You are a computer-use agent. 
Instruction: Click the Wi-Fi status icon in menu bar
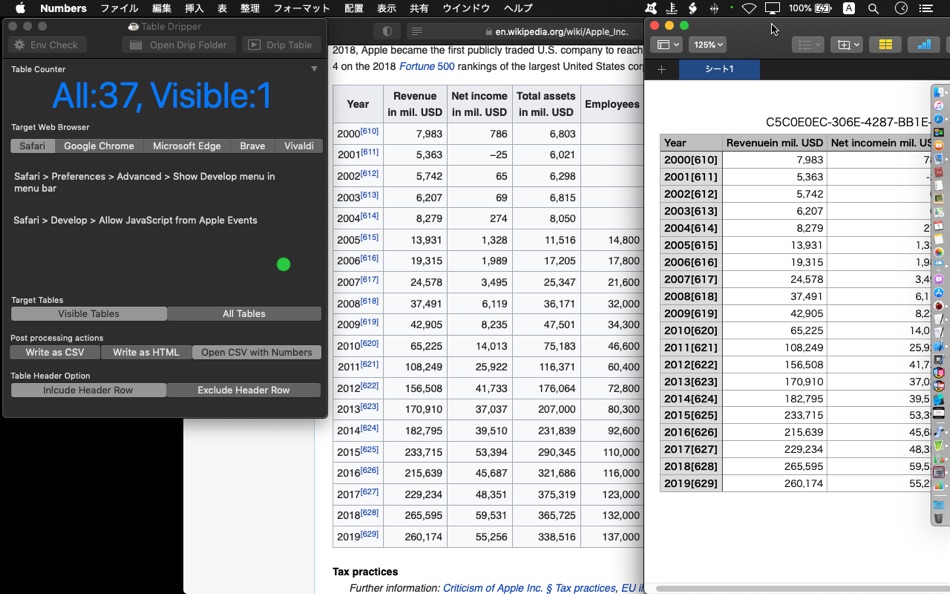click(x=749, y=8)
